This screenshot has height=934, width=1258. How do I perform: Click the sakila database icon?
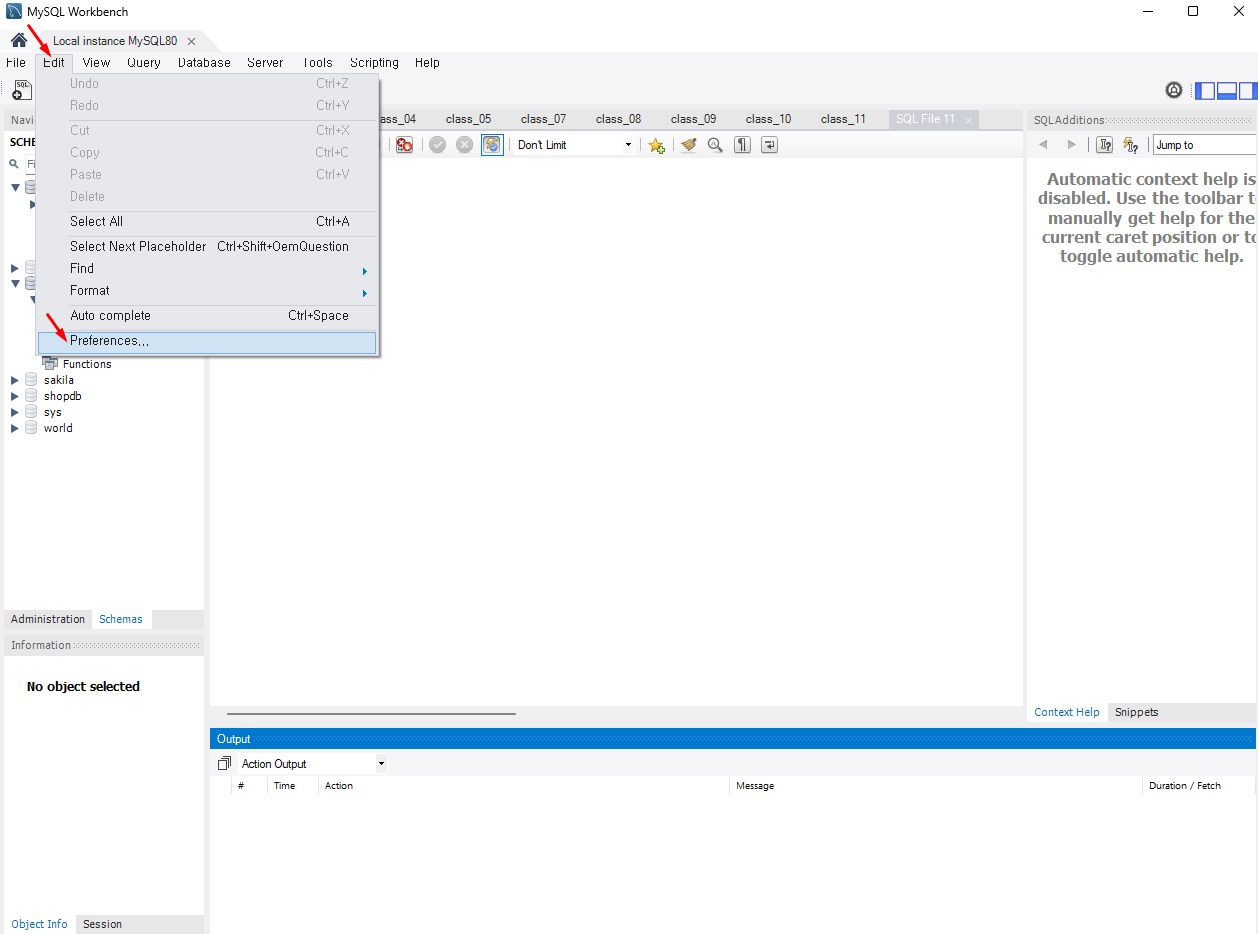31,380
